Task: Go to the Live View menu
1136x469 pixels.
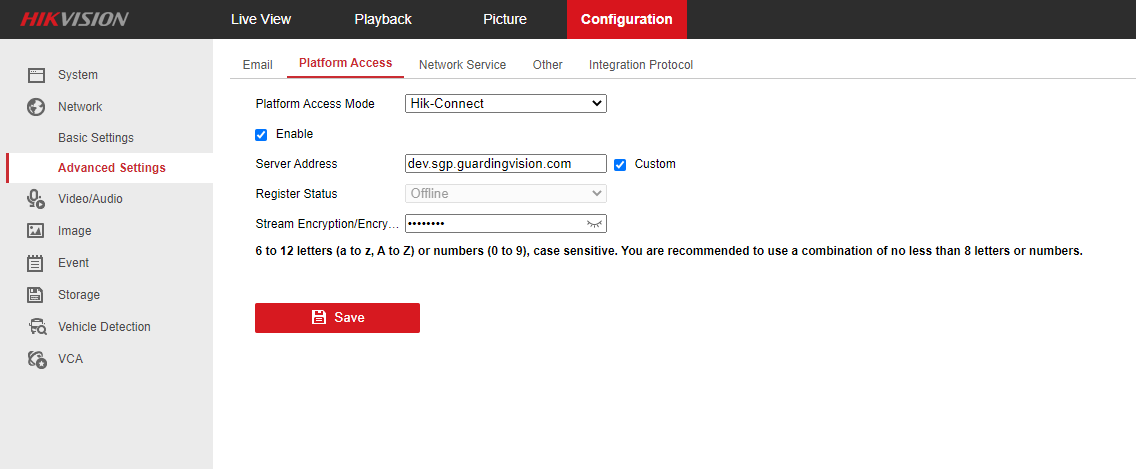Action: pyautogui.click(x=260, y=19)
